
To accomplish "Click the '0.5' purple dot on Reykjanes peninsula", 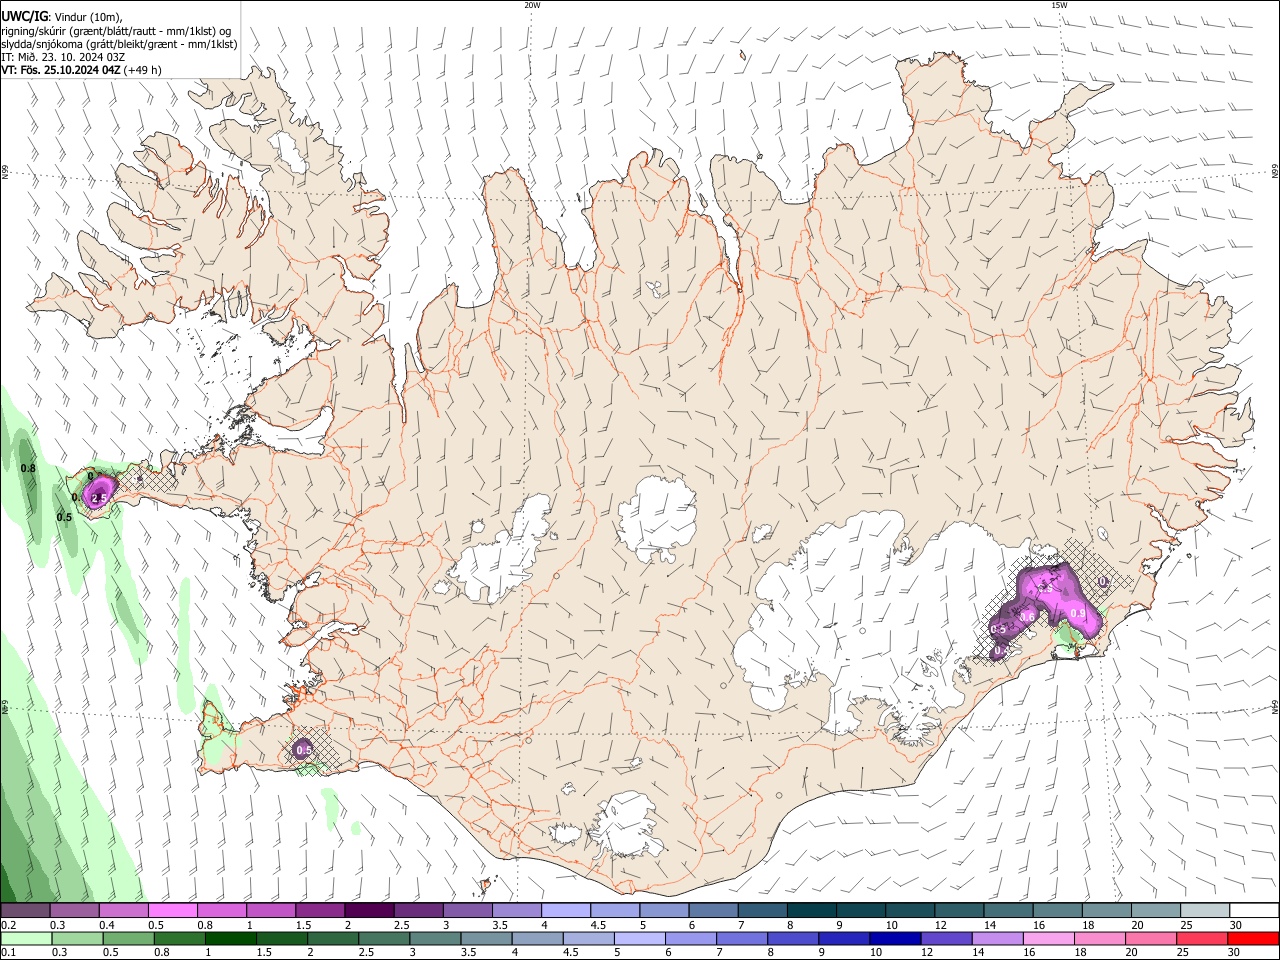I will [x=304, y=749].
